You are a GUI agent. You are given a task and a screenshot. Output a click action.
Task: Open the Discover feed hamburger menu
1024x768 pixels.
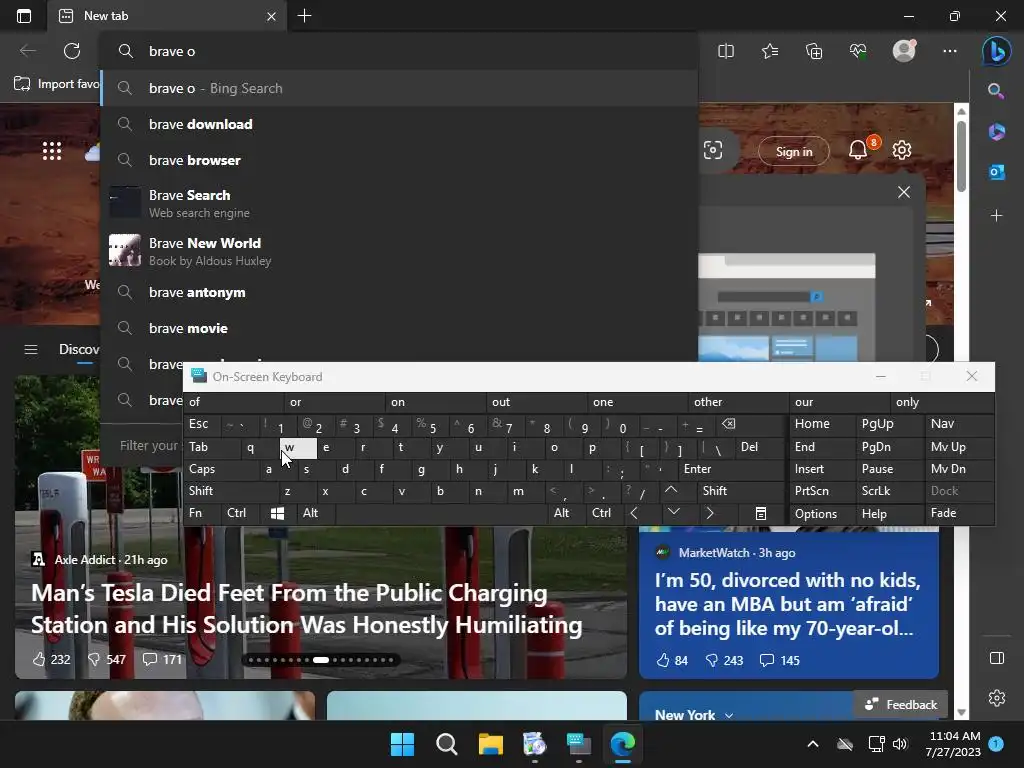pos(31,349)
